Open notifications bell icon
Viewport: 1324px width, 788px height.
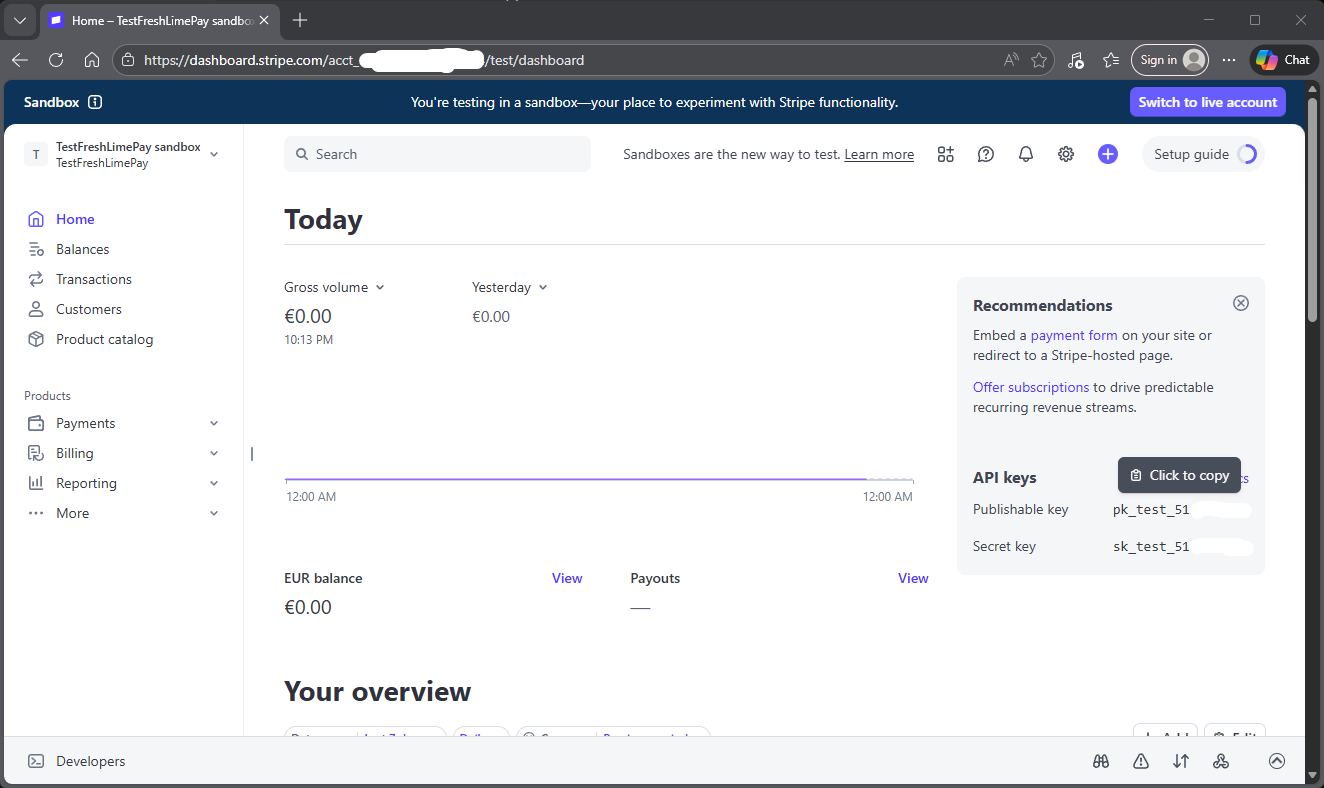1026,154
